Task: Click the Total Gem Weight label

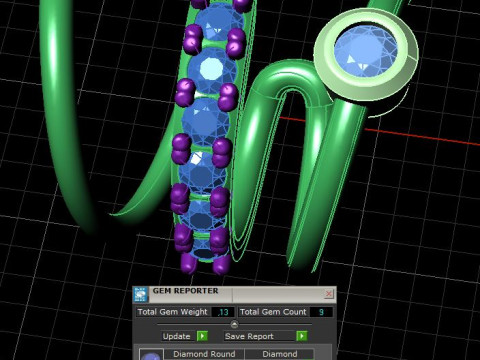Action: [x=173, y=312]
